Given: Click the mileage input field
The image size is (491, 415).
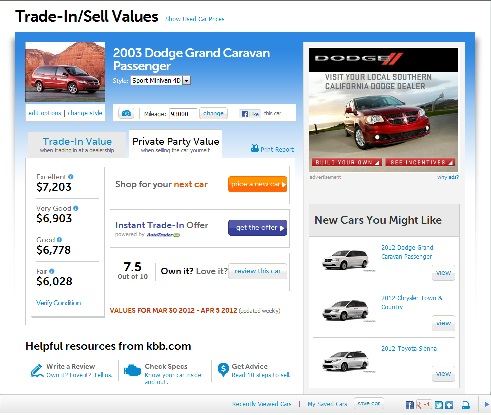Looking at the screenshot, I should (183, 114).
